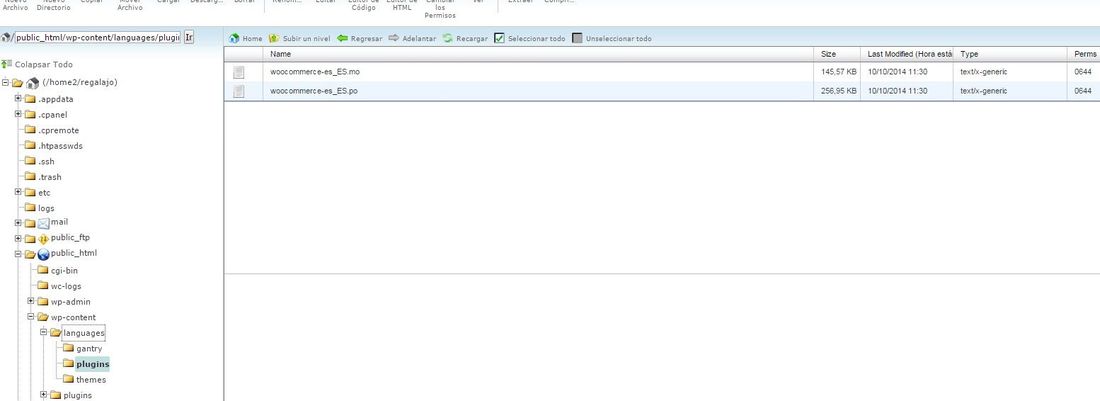Click the path input field
The height and width of the screenshot is (401, 1100).
pyautogui.click(x=98, y=37)
